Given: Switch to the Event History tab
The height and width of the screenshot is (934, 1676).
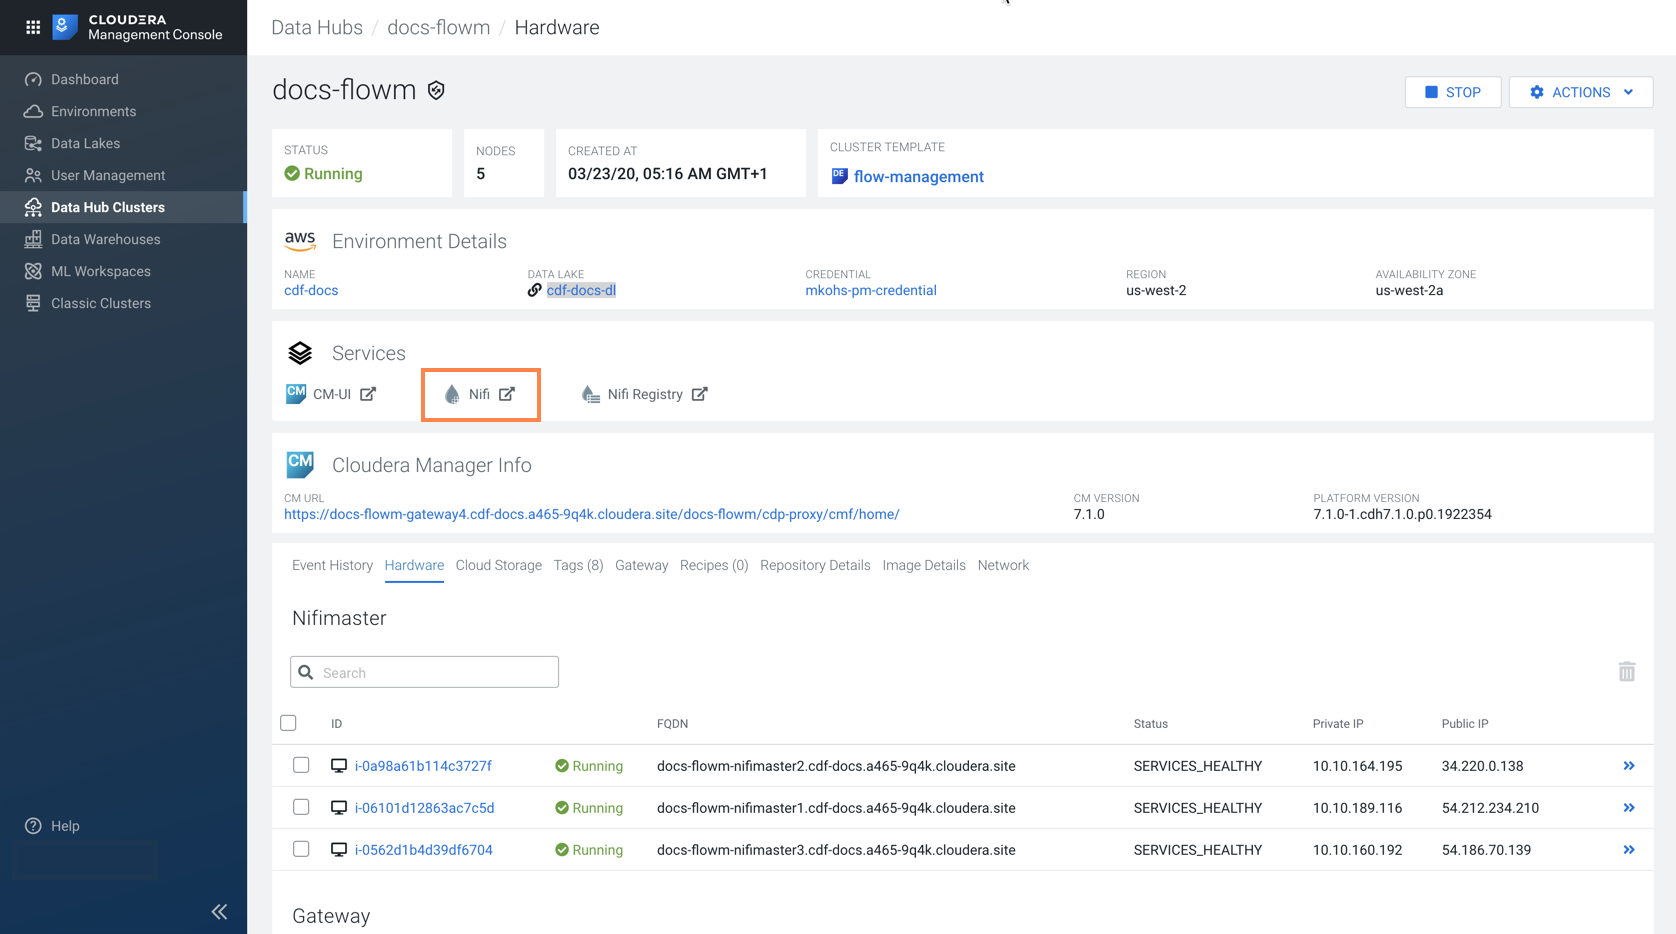Looking at the screenshot, I should 332,565.
